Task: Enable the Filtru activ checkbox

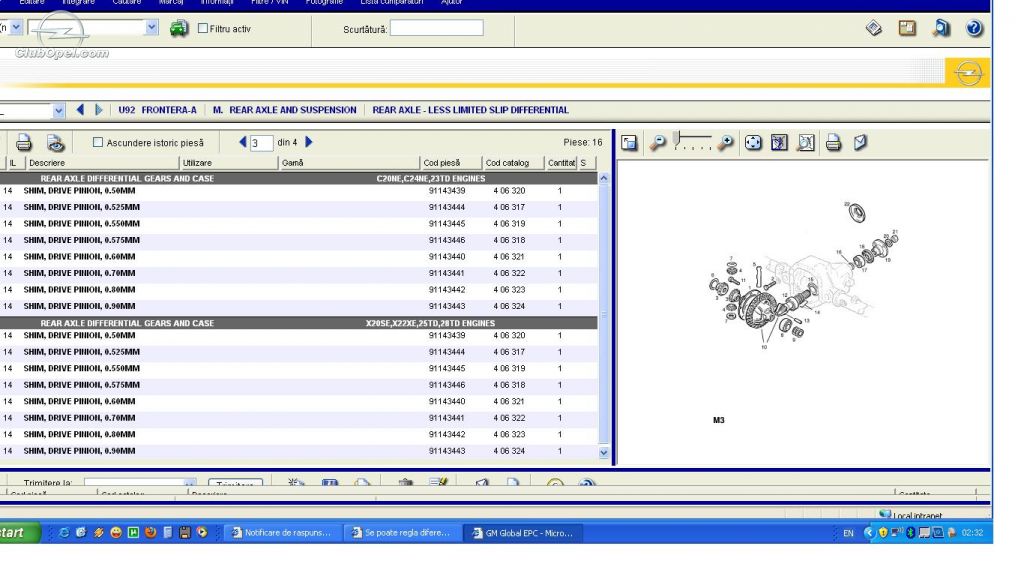Action: [203, 28]
